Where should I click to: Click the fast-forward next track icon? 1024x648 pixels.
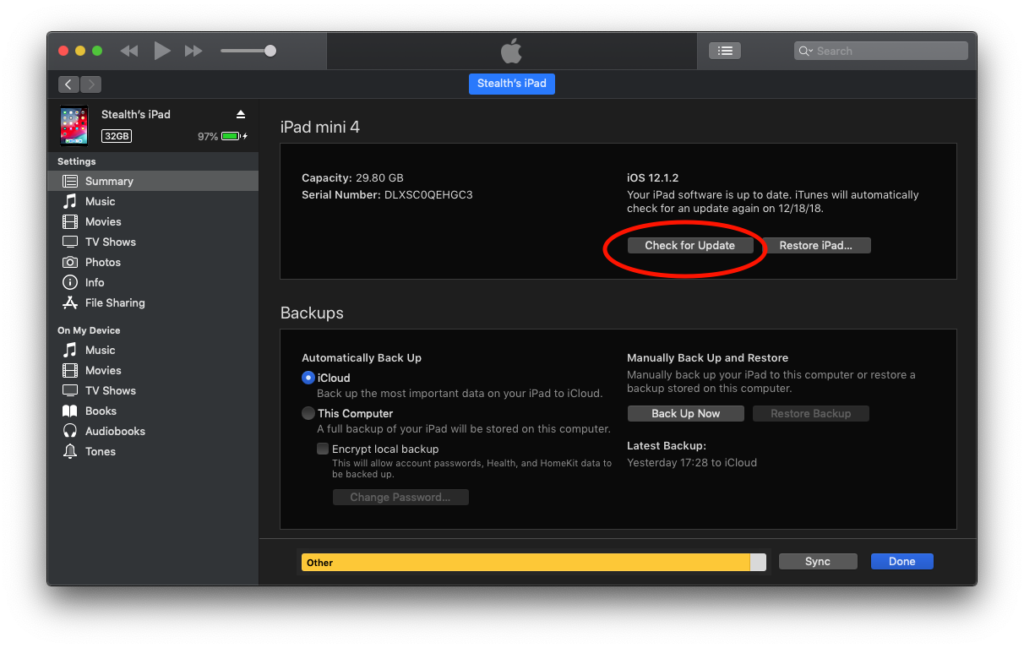tap(194, 51)
